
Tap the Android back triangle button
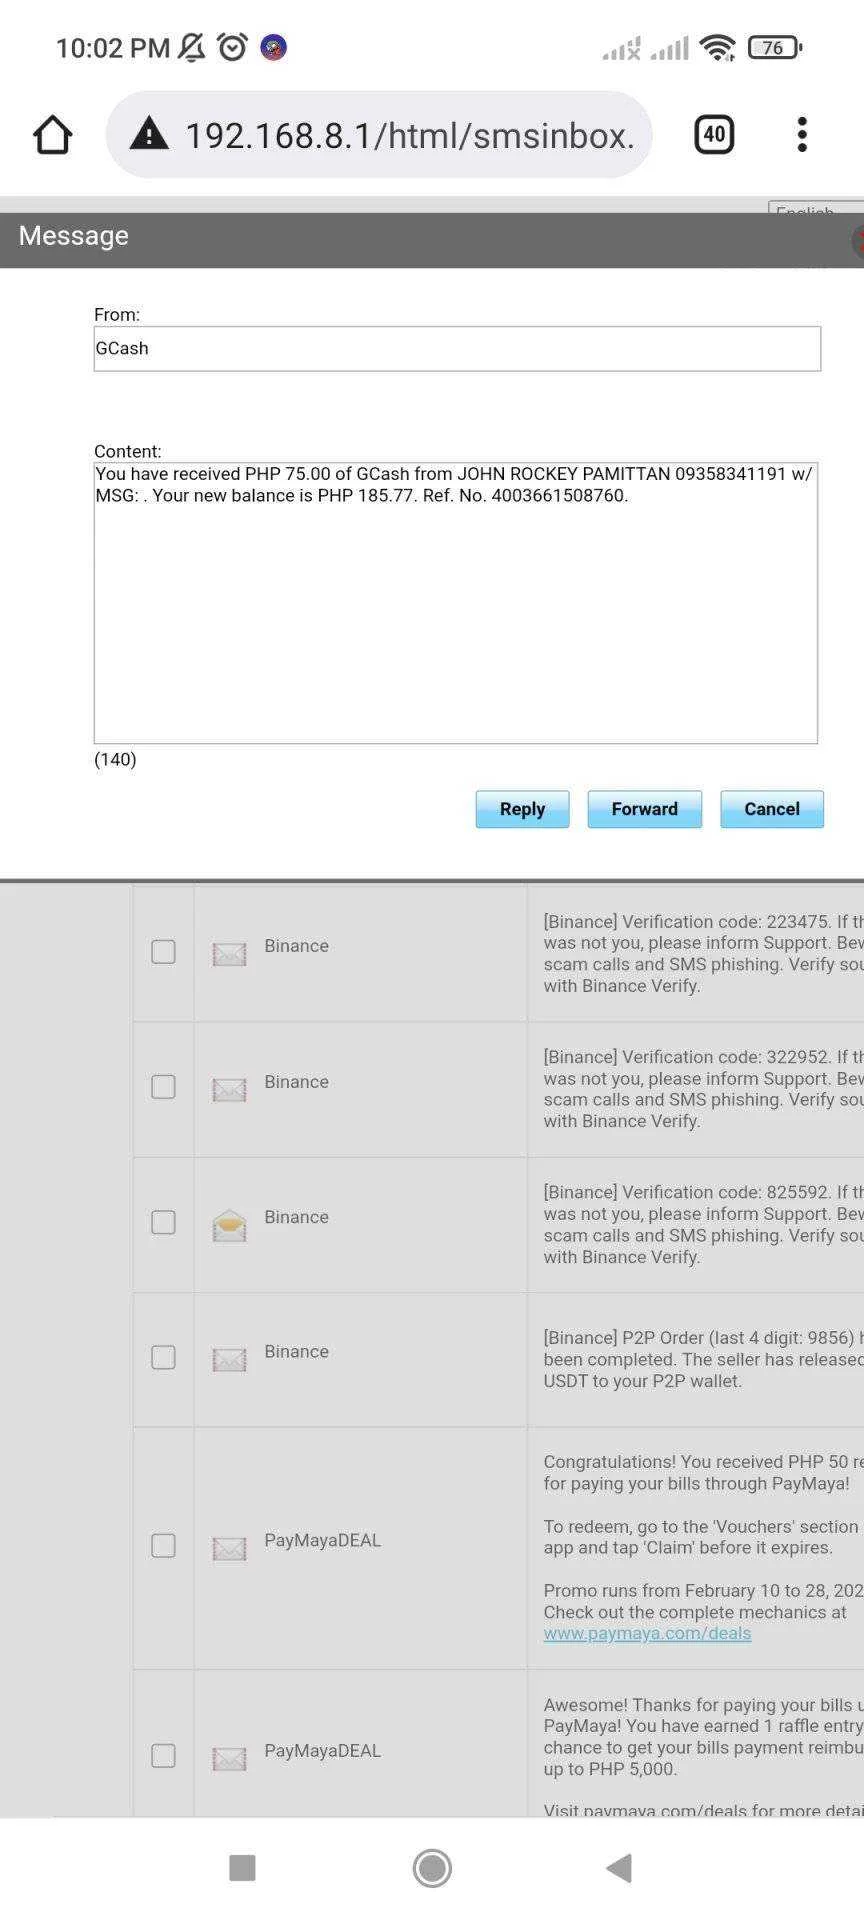619,1867
